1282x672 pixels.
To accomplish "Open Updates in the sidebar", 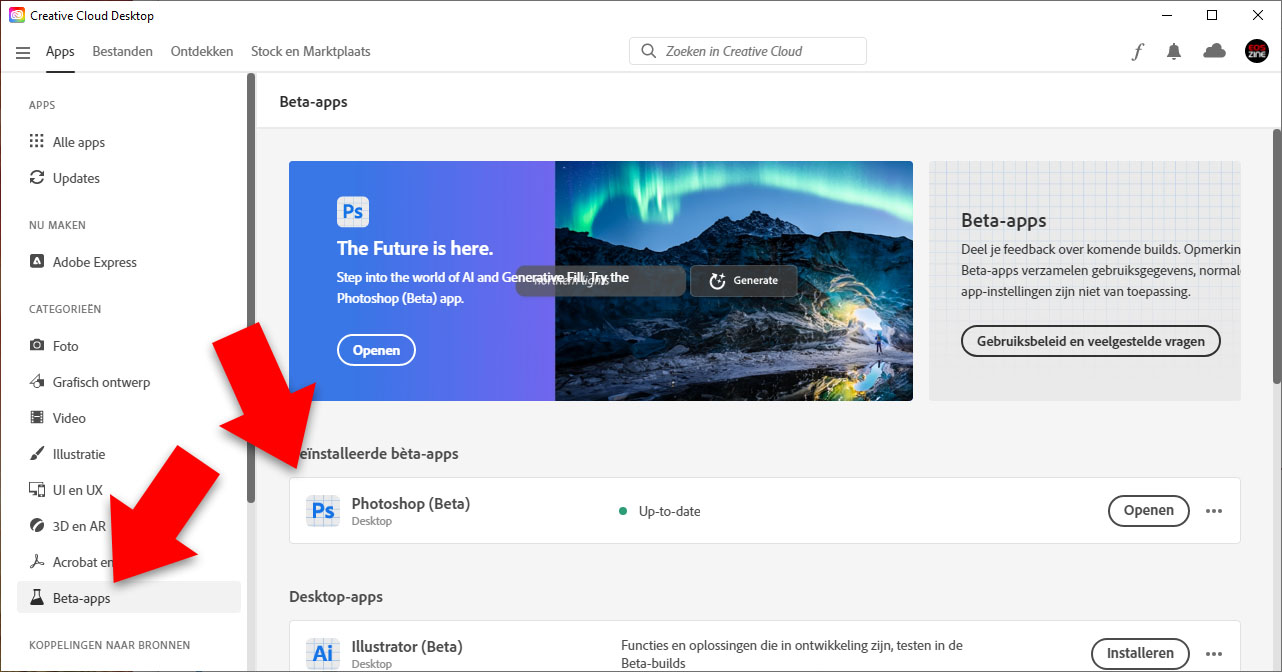I will tap(76, 178).
